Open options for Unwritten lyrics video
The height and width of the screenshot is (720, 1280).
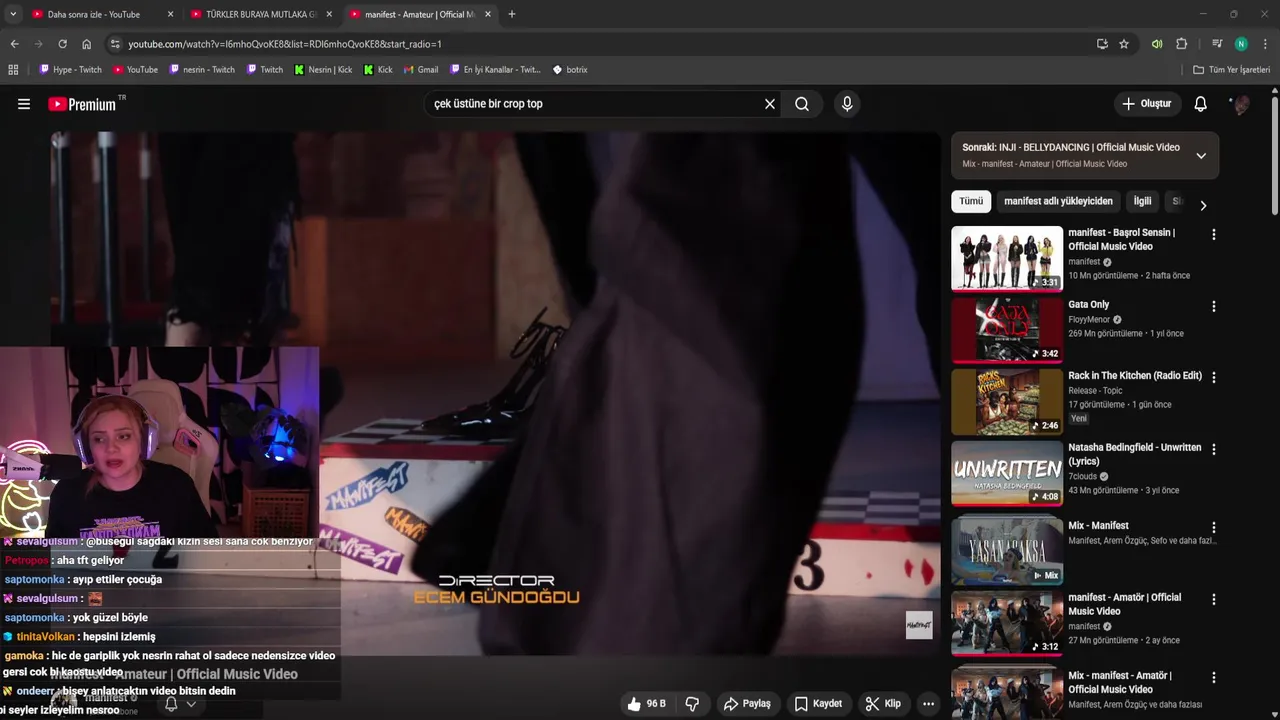tap(1214, 449)
